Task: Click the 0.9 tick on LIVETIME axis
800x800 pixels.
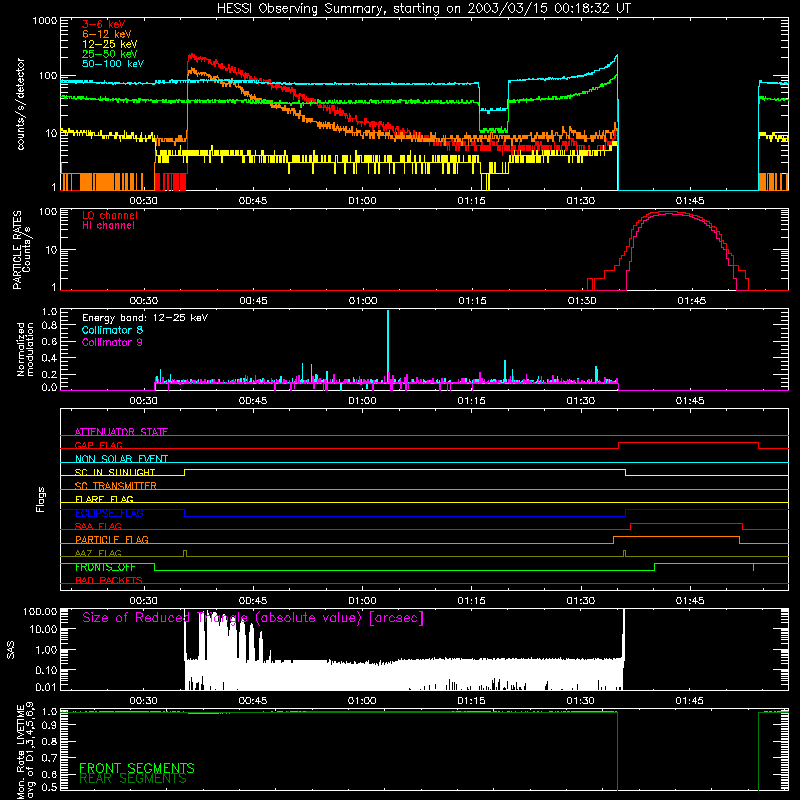Action: click(x=49, y=726)
